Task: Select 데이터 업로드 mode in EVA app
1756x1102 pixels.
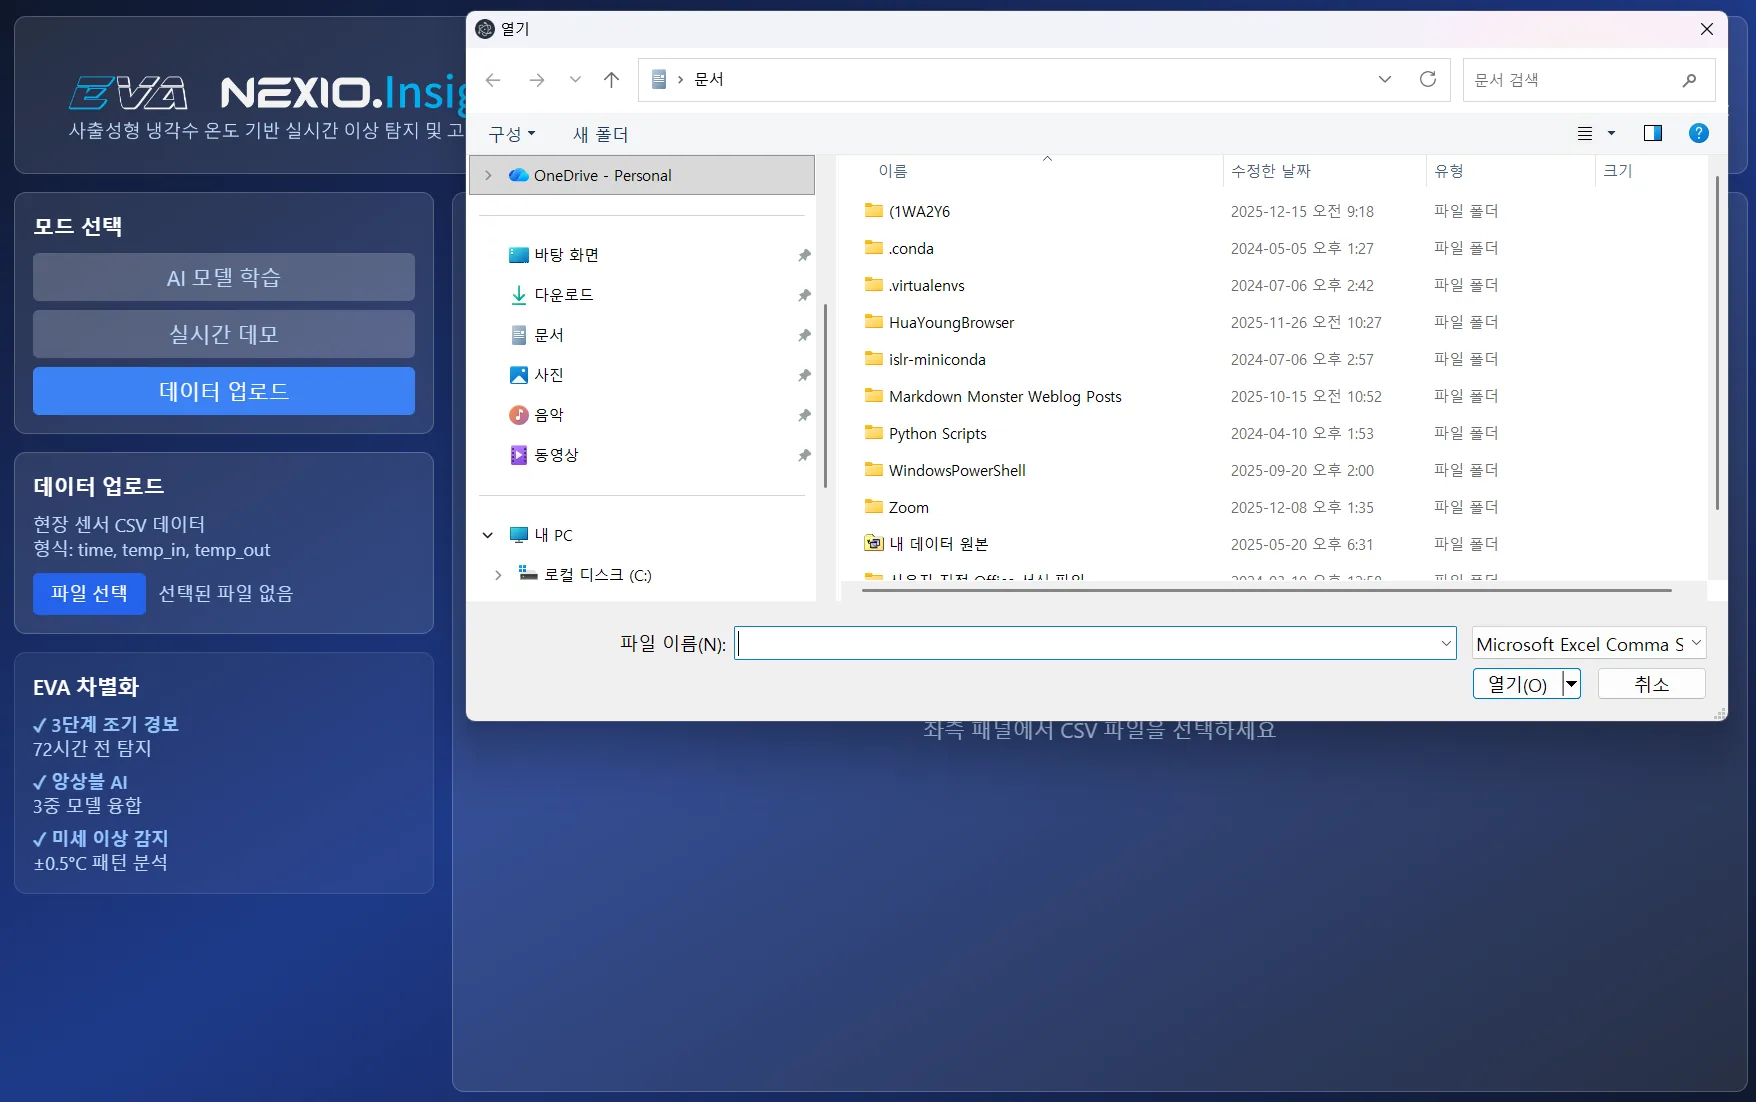Action: pos(224,391)
